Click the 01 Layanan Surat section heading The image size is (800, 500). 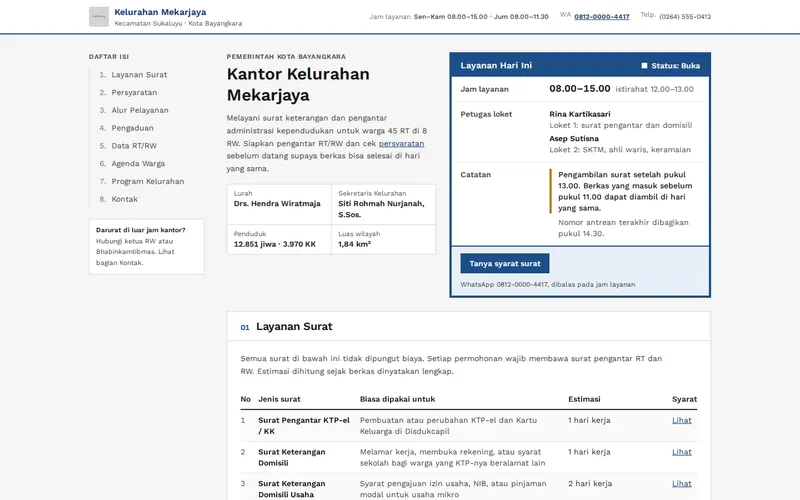coord(286,327)
